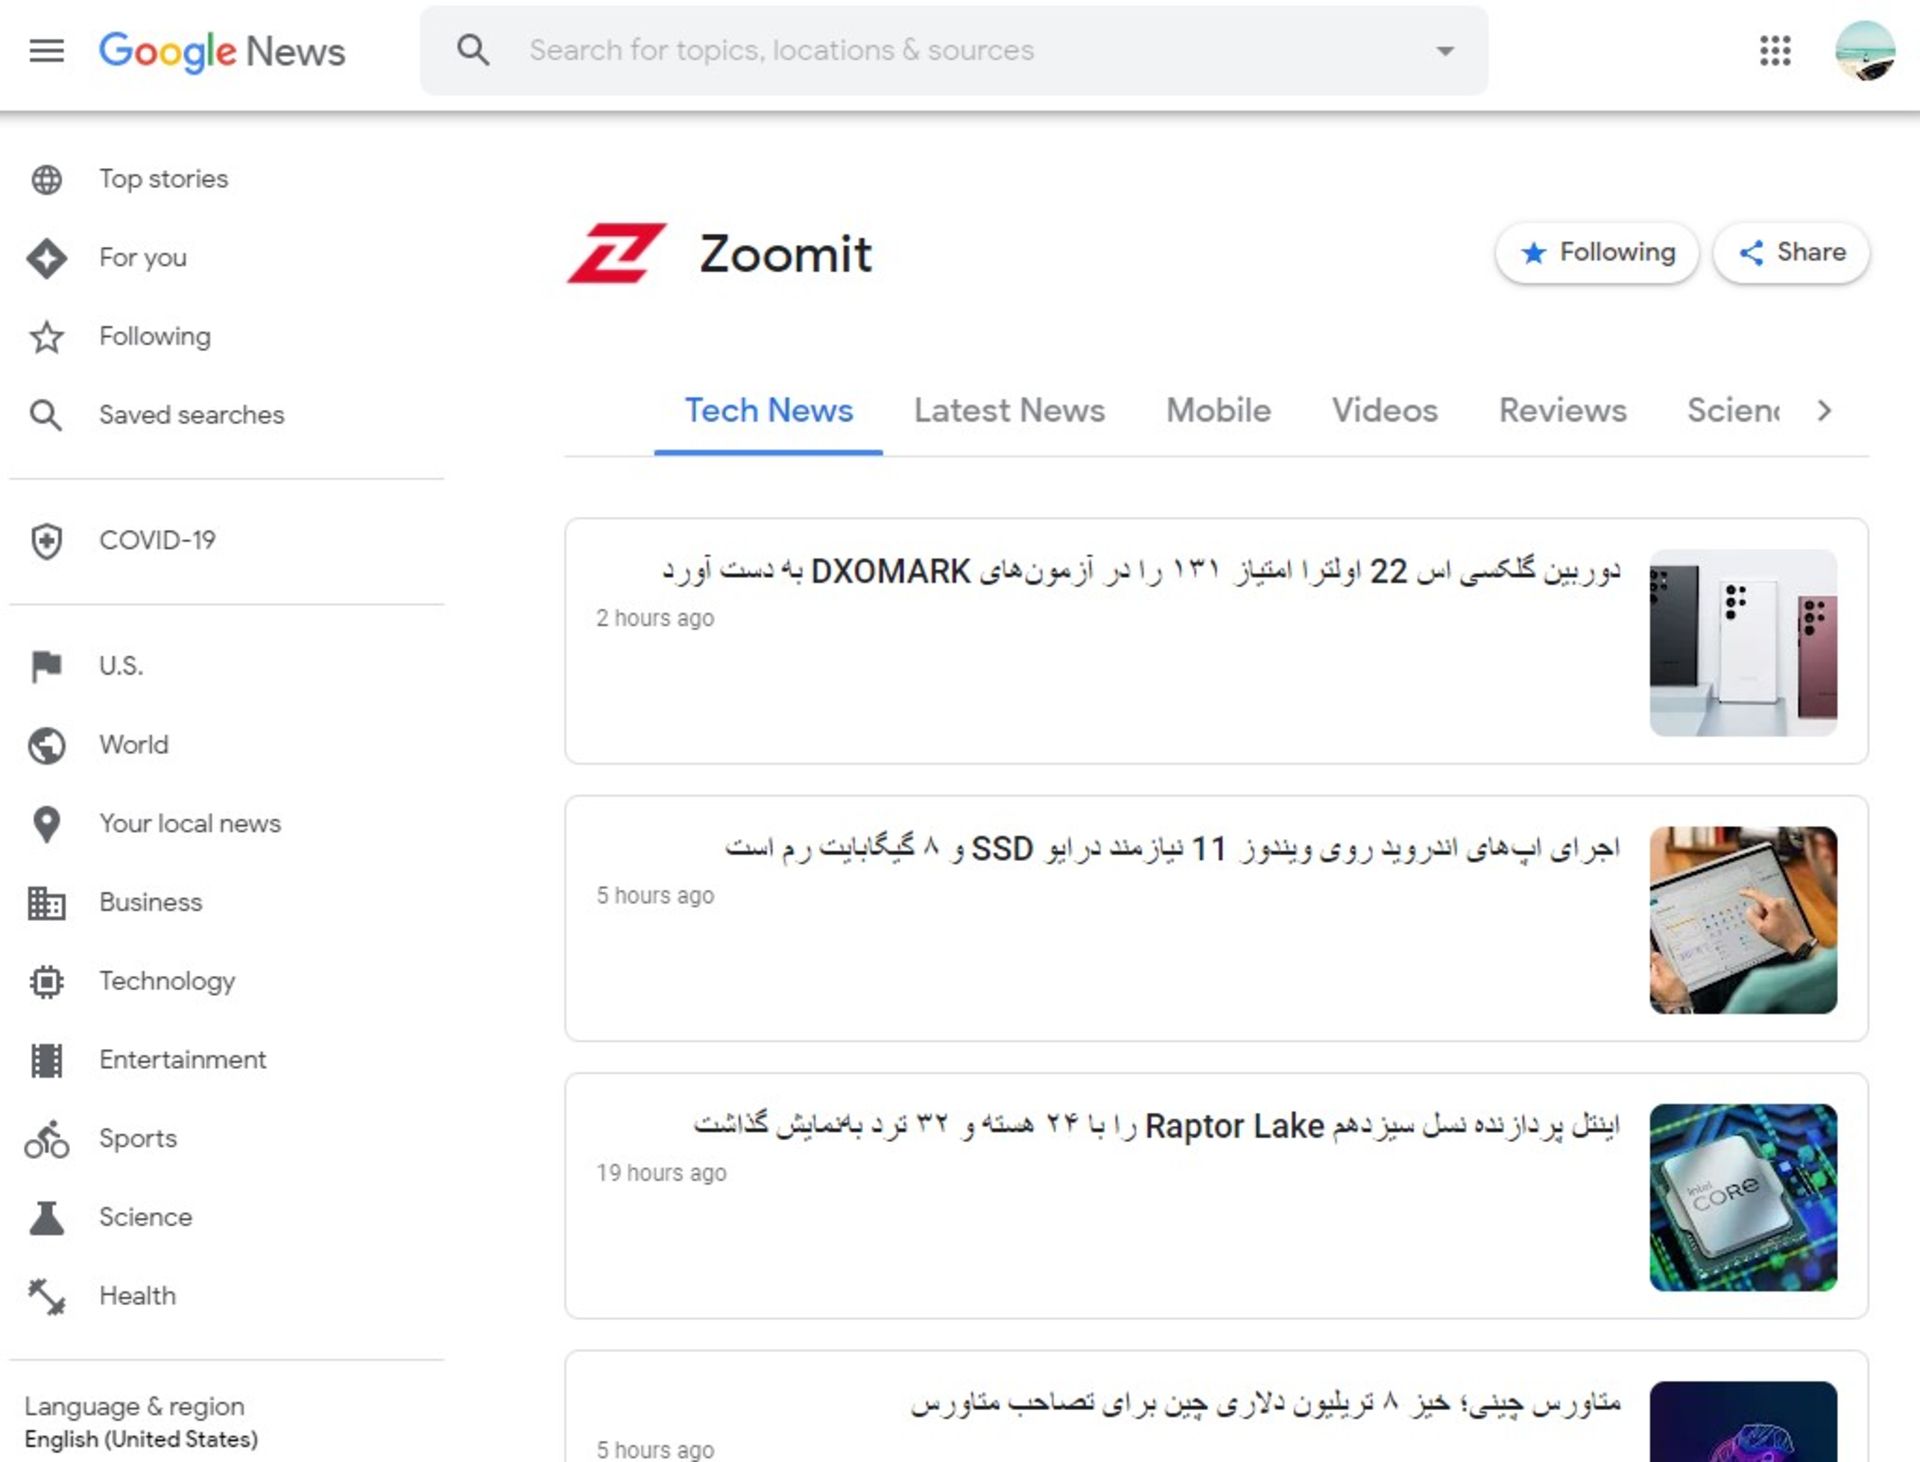Image resolution: width=1920 pixels, height=1462 pixels.
Task: Click the '19 hours ago' timestamp
Action: click(661, 1173)
